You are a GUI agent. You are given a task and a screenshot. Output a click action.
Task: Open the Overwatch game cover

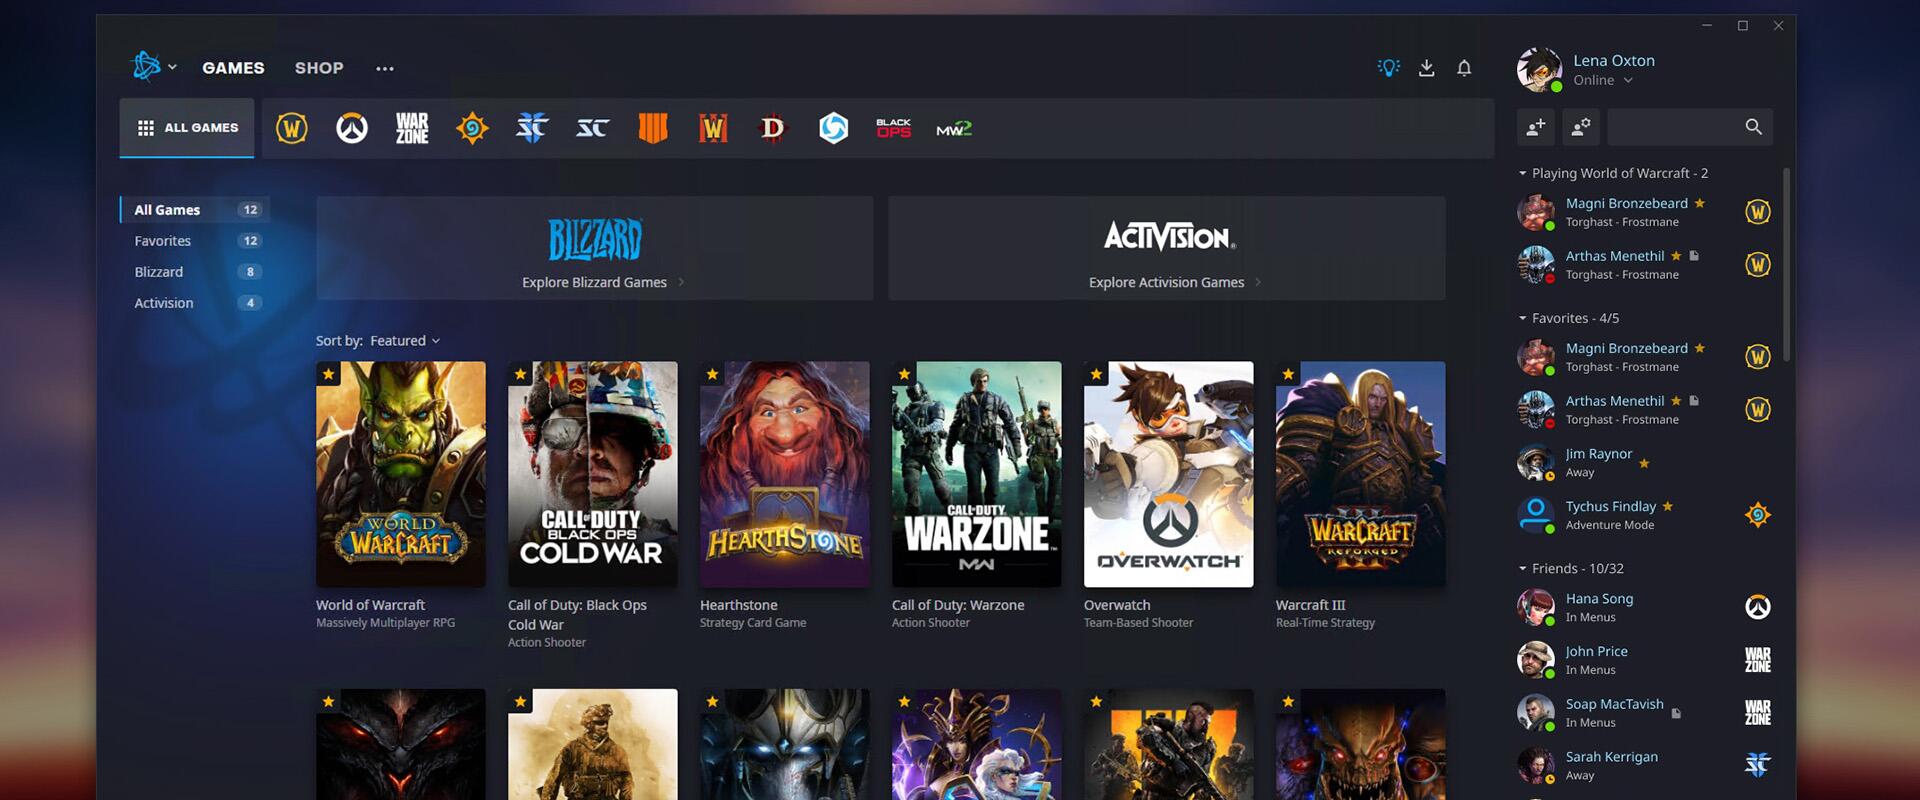[x=1169, y=474]
